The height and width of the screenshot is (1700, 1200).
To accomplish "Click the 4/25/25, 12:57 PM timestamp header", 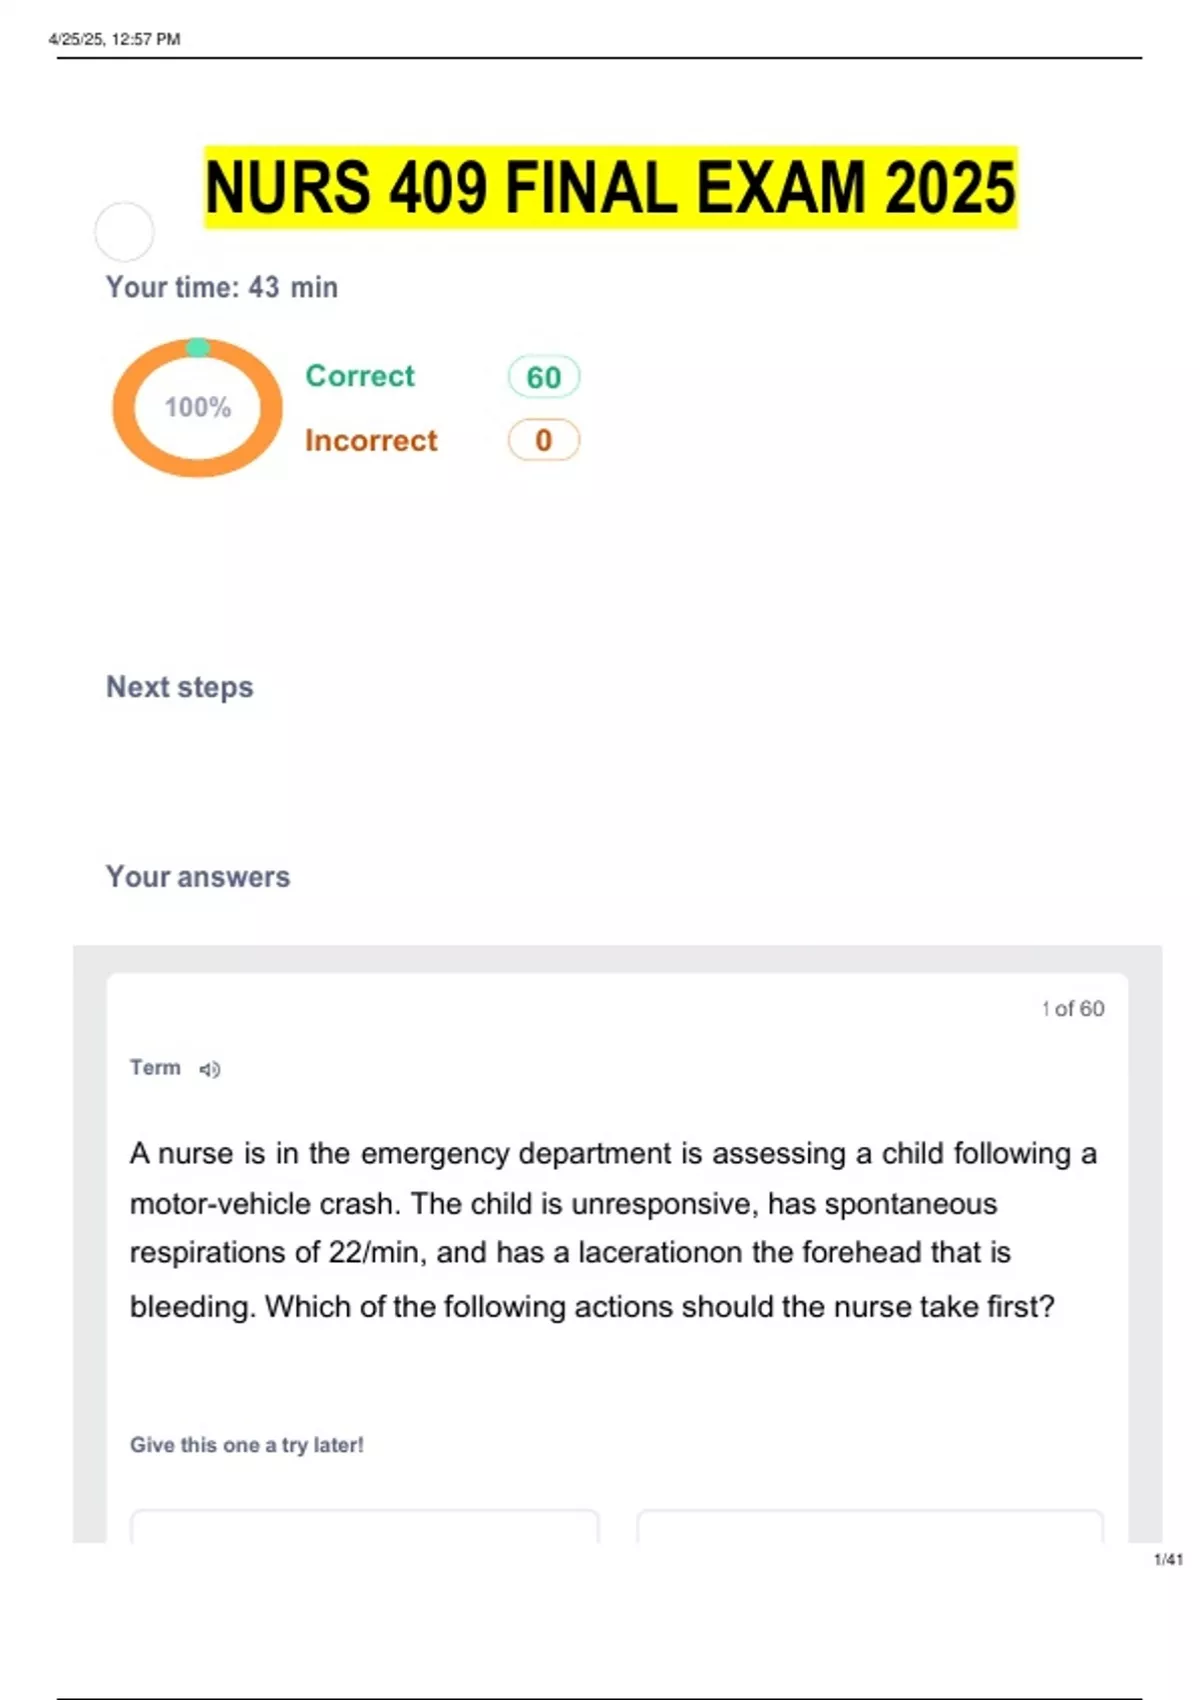I will [114, 39].
